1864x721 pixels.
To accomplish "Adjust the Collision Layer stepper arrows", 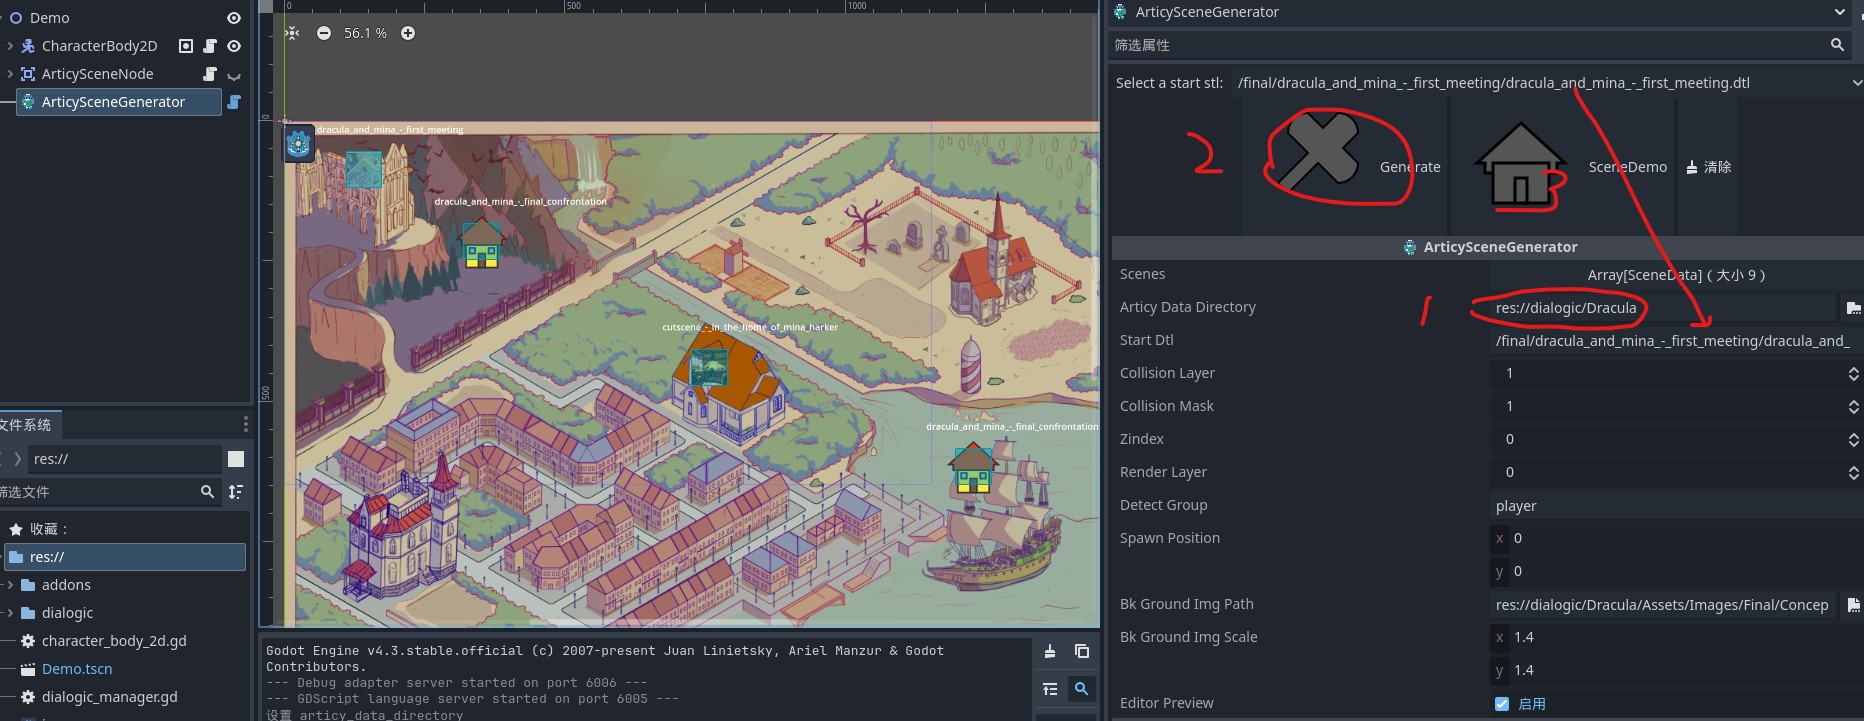I will coord(1853,373).
